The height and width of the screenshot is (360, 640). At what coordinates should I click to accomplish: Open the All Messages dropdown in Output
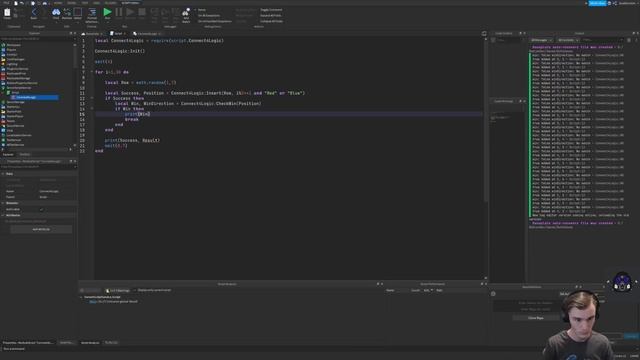tap(541, 40)
